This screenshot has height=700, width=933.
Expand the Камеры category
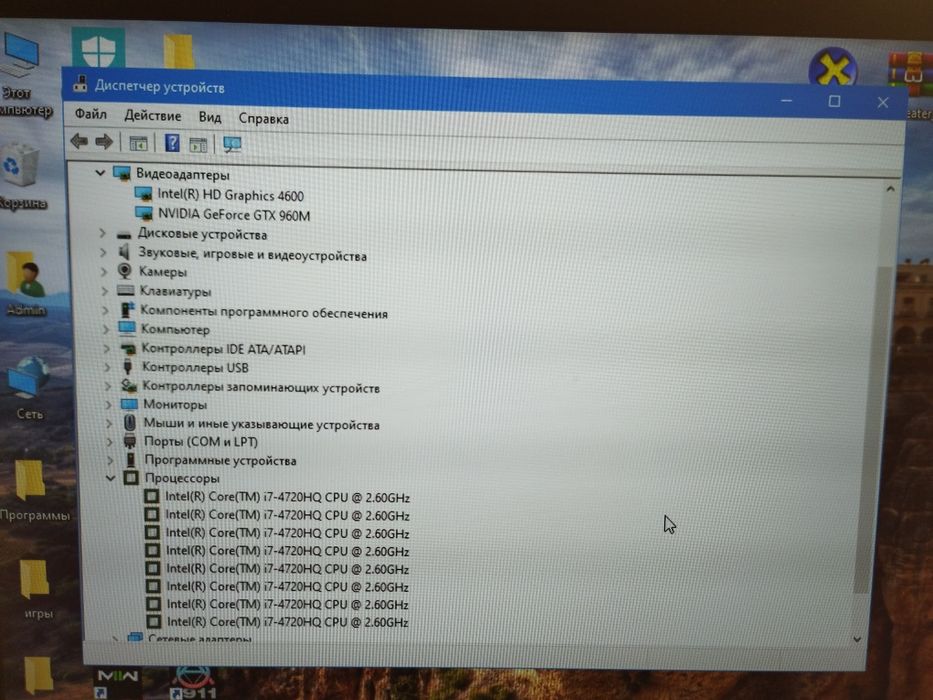pos(104,271)
